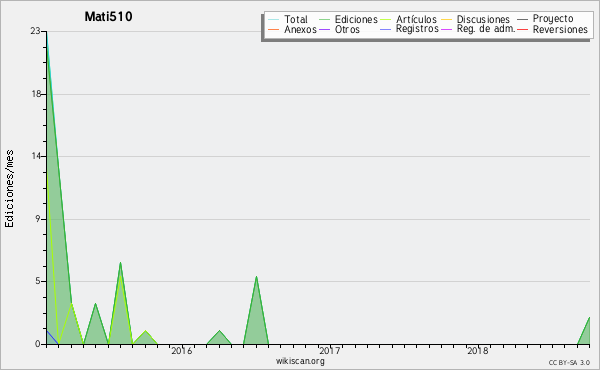Click the y-axis value 14
Image resolution: width=600 pixels, height=370 pixels.
[36, 156]
